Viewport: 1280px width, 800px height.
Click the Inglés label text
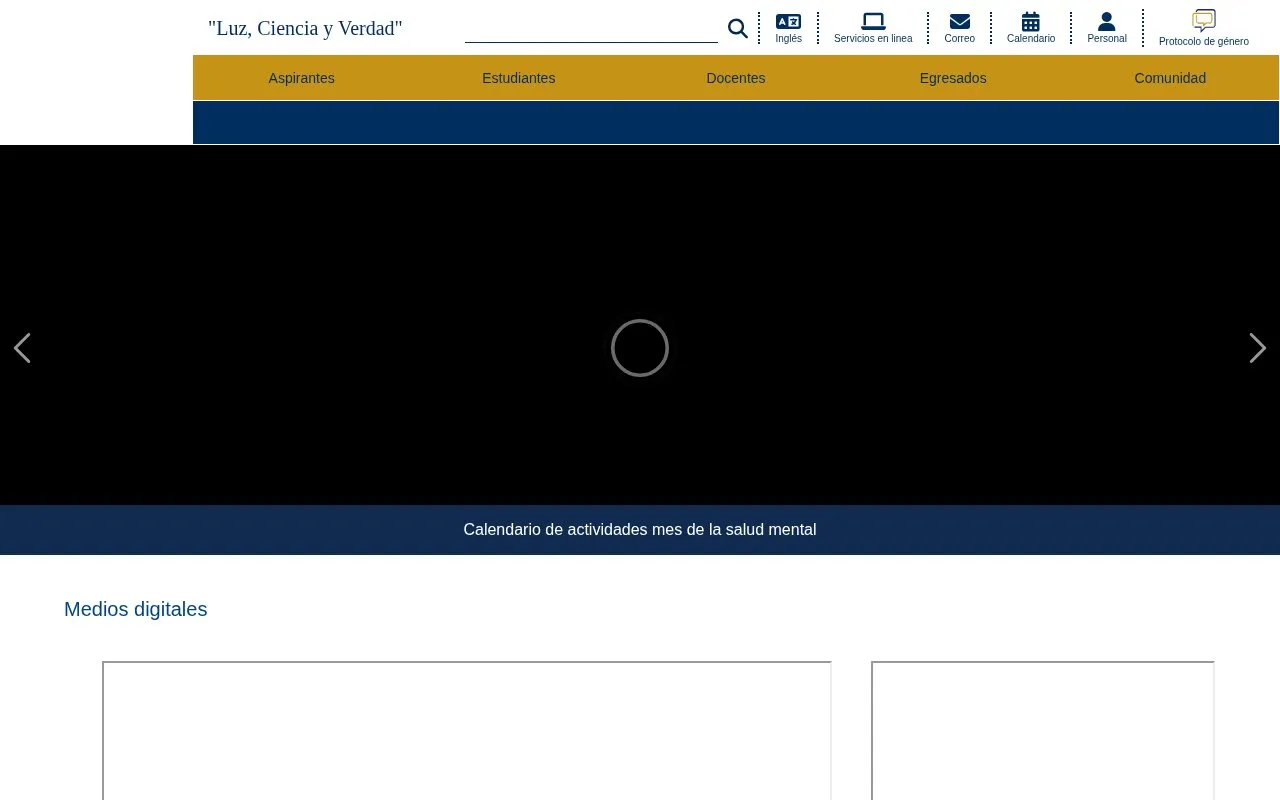[x=788, y=39]
